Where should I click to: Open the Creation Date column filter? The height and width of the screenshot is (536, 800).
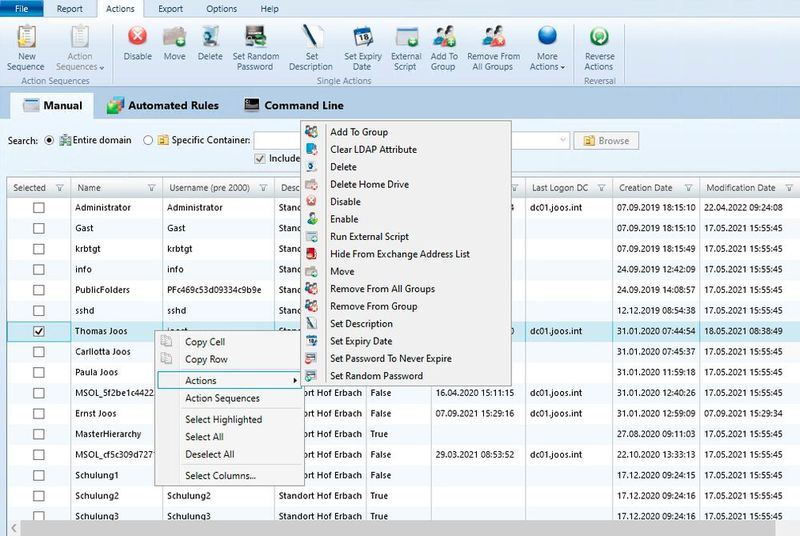click(688, 188)
